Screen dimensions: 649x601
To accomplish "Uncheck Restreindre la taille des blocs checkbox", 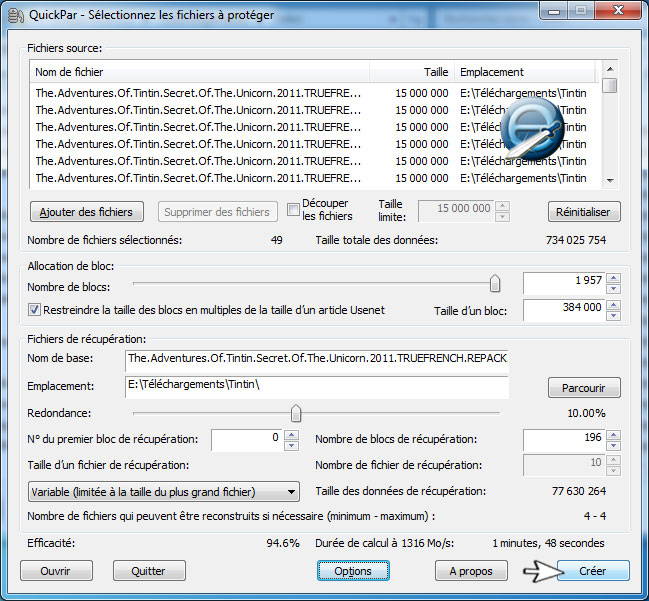I will [34, 310].
